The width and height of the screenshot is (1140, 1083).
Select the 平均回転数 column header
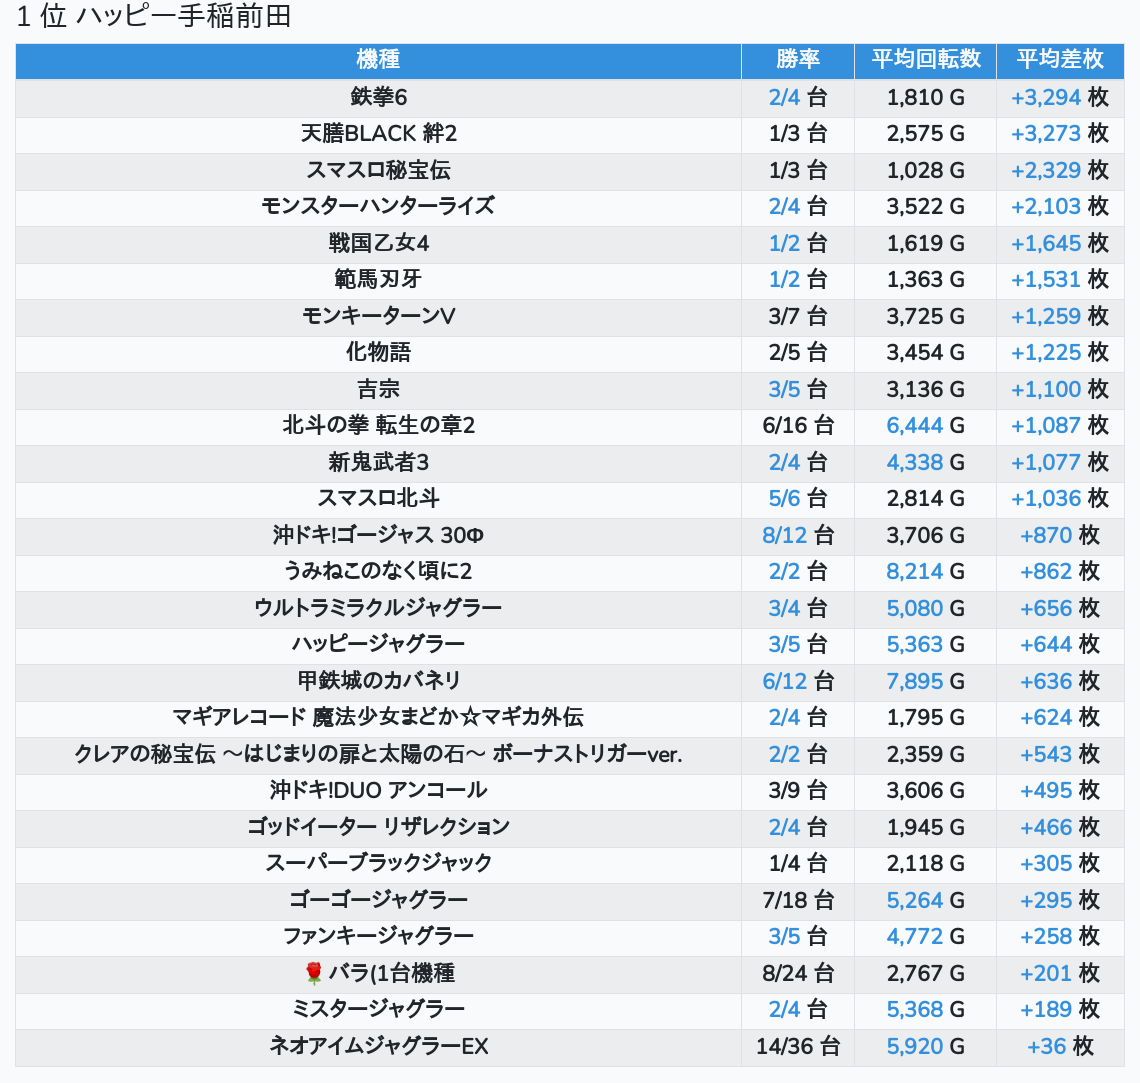point(925,60)
